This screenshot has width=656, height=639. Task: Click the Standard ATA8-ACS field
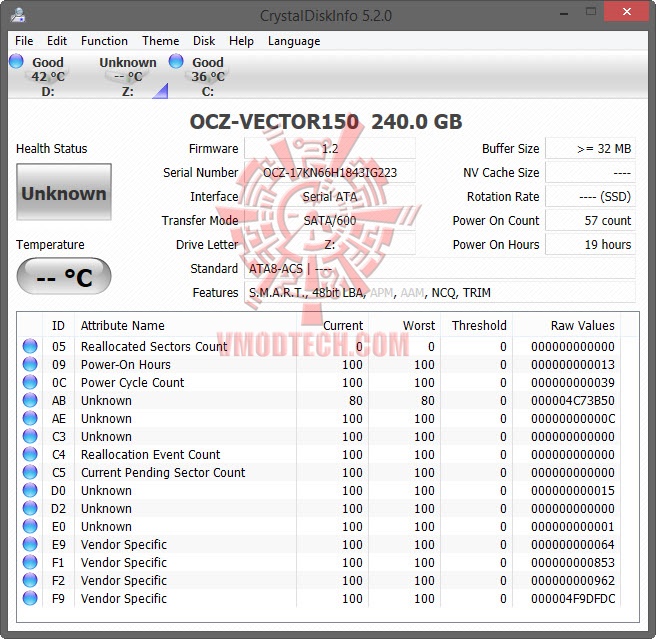(x=440, y=268)
